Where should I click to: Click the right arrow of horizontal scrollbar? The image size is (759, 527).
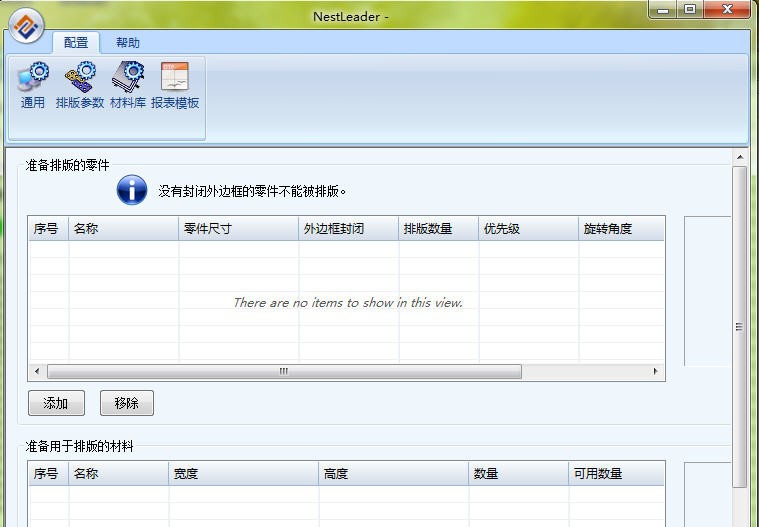[655, 371]
